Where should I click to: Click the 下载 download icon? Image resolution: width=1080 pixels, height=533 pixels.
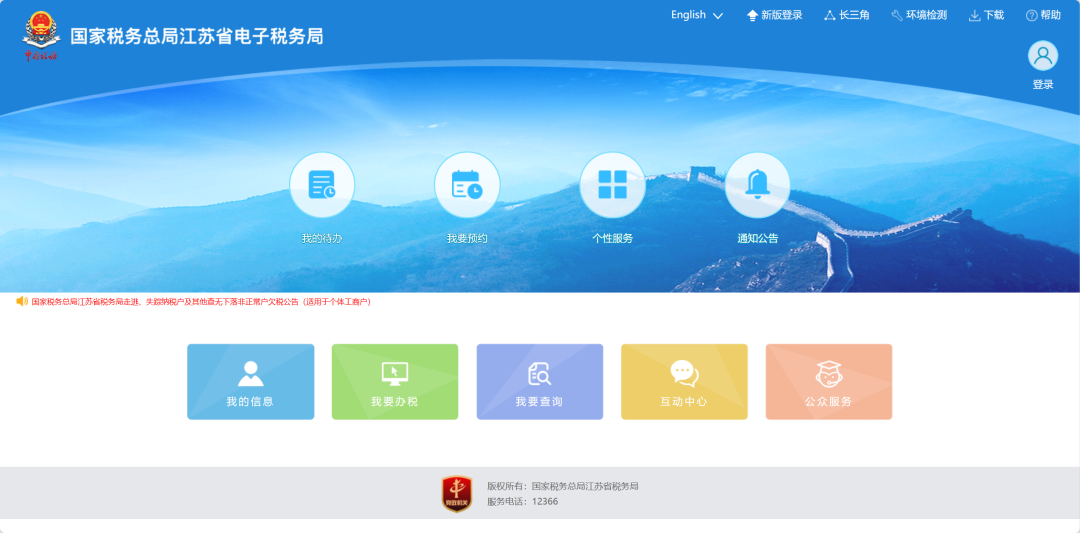point(975,15)
